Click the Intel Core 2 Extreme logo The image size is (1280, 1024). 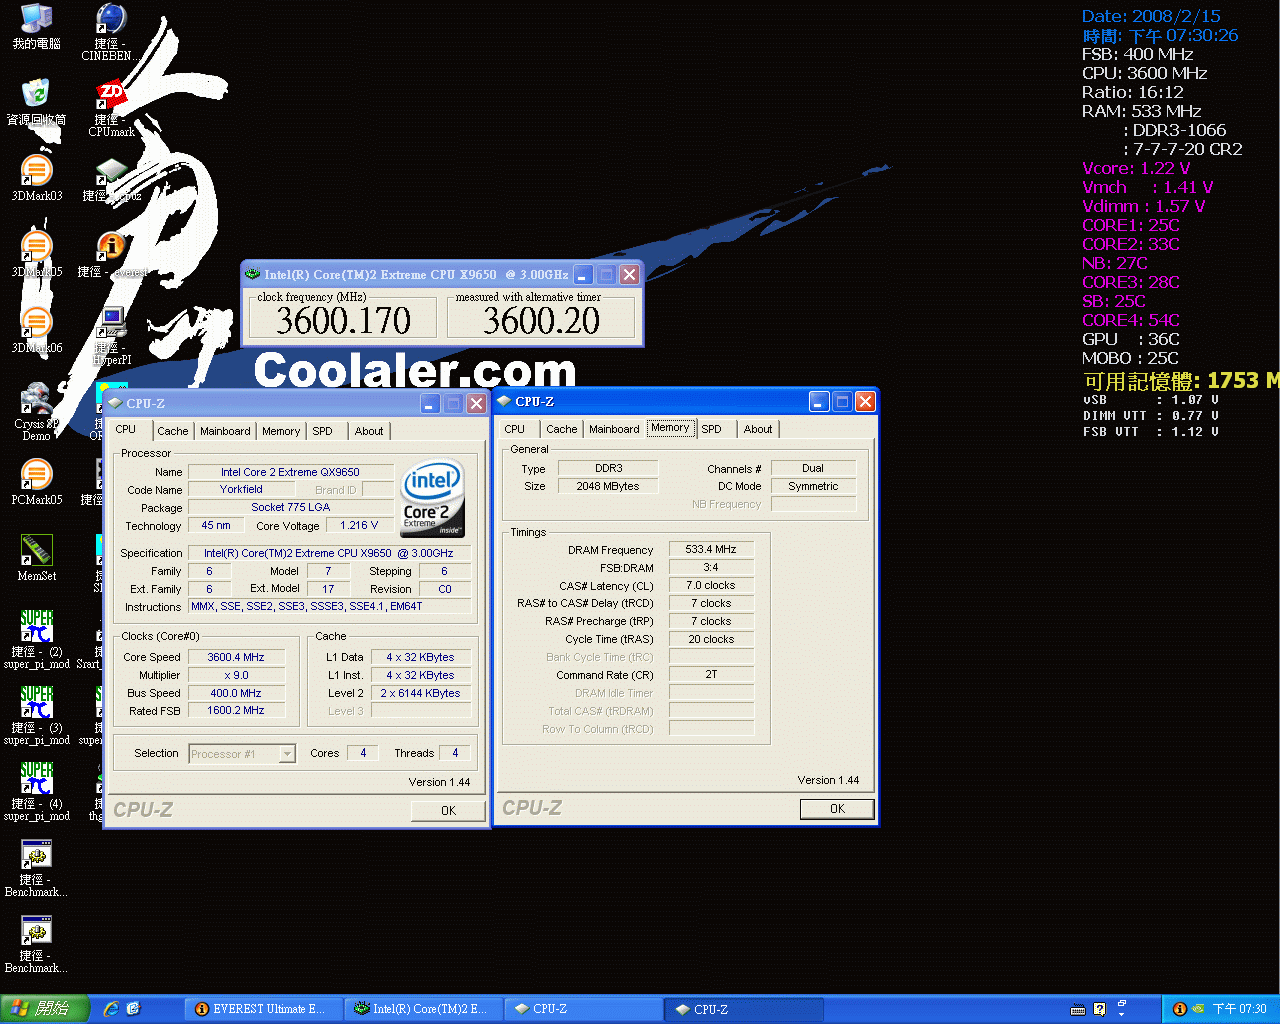pyautogui.click(x=432, y=498)
